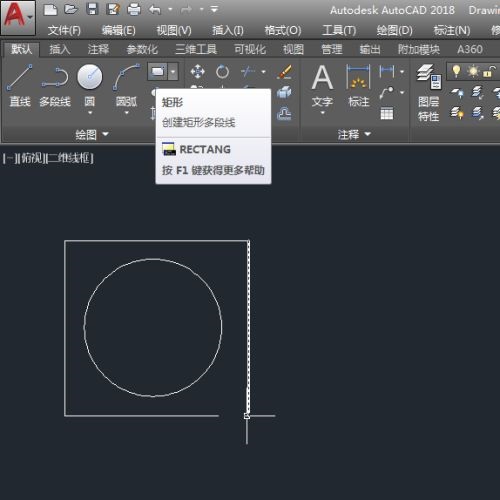Switch to the A360 ribbon tab
Viewport: 500px width, 500px height.
[x=470, y=49]
